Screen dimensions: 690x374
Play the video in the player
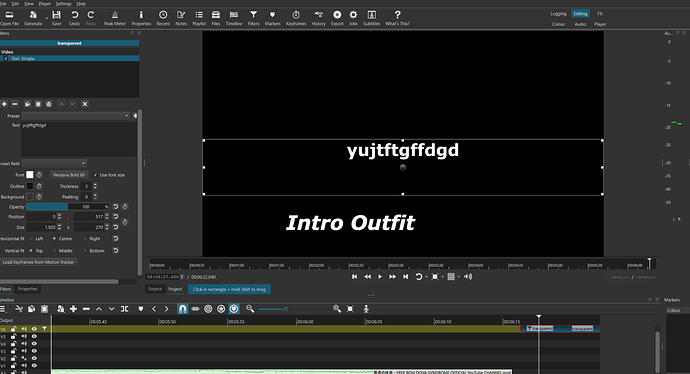tap(380, 277)
